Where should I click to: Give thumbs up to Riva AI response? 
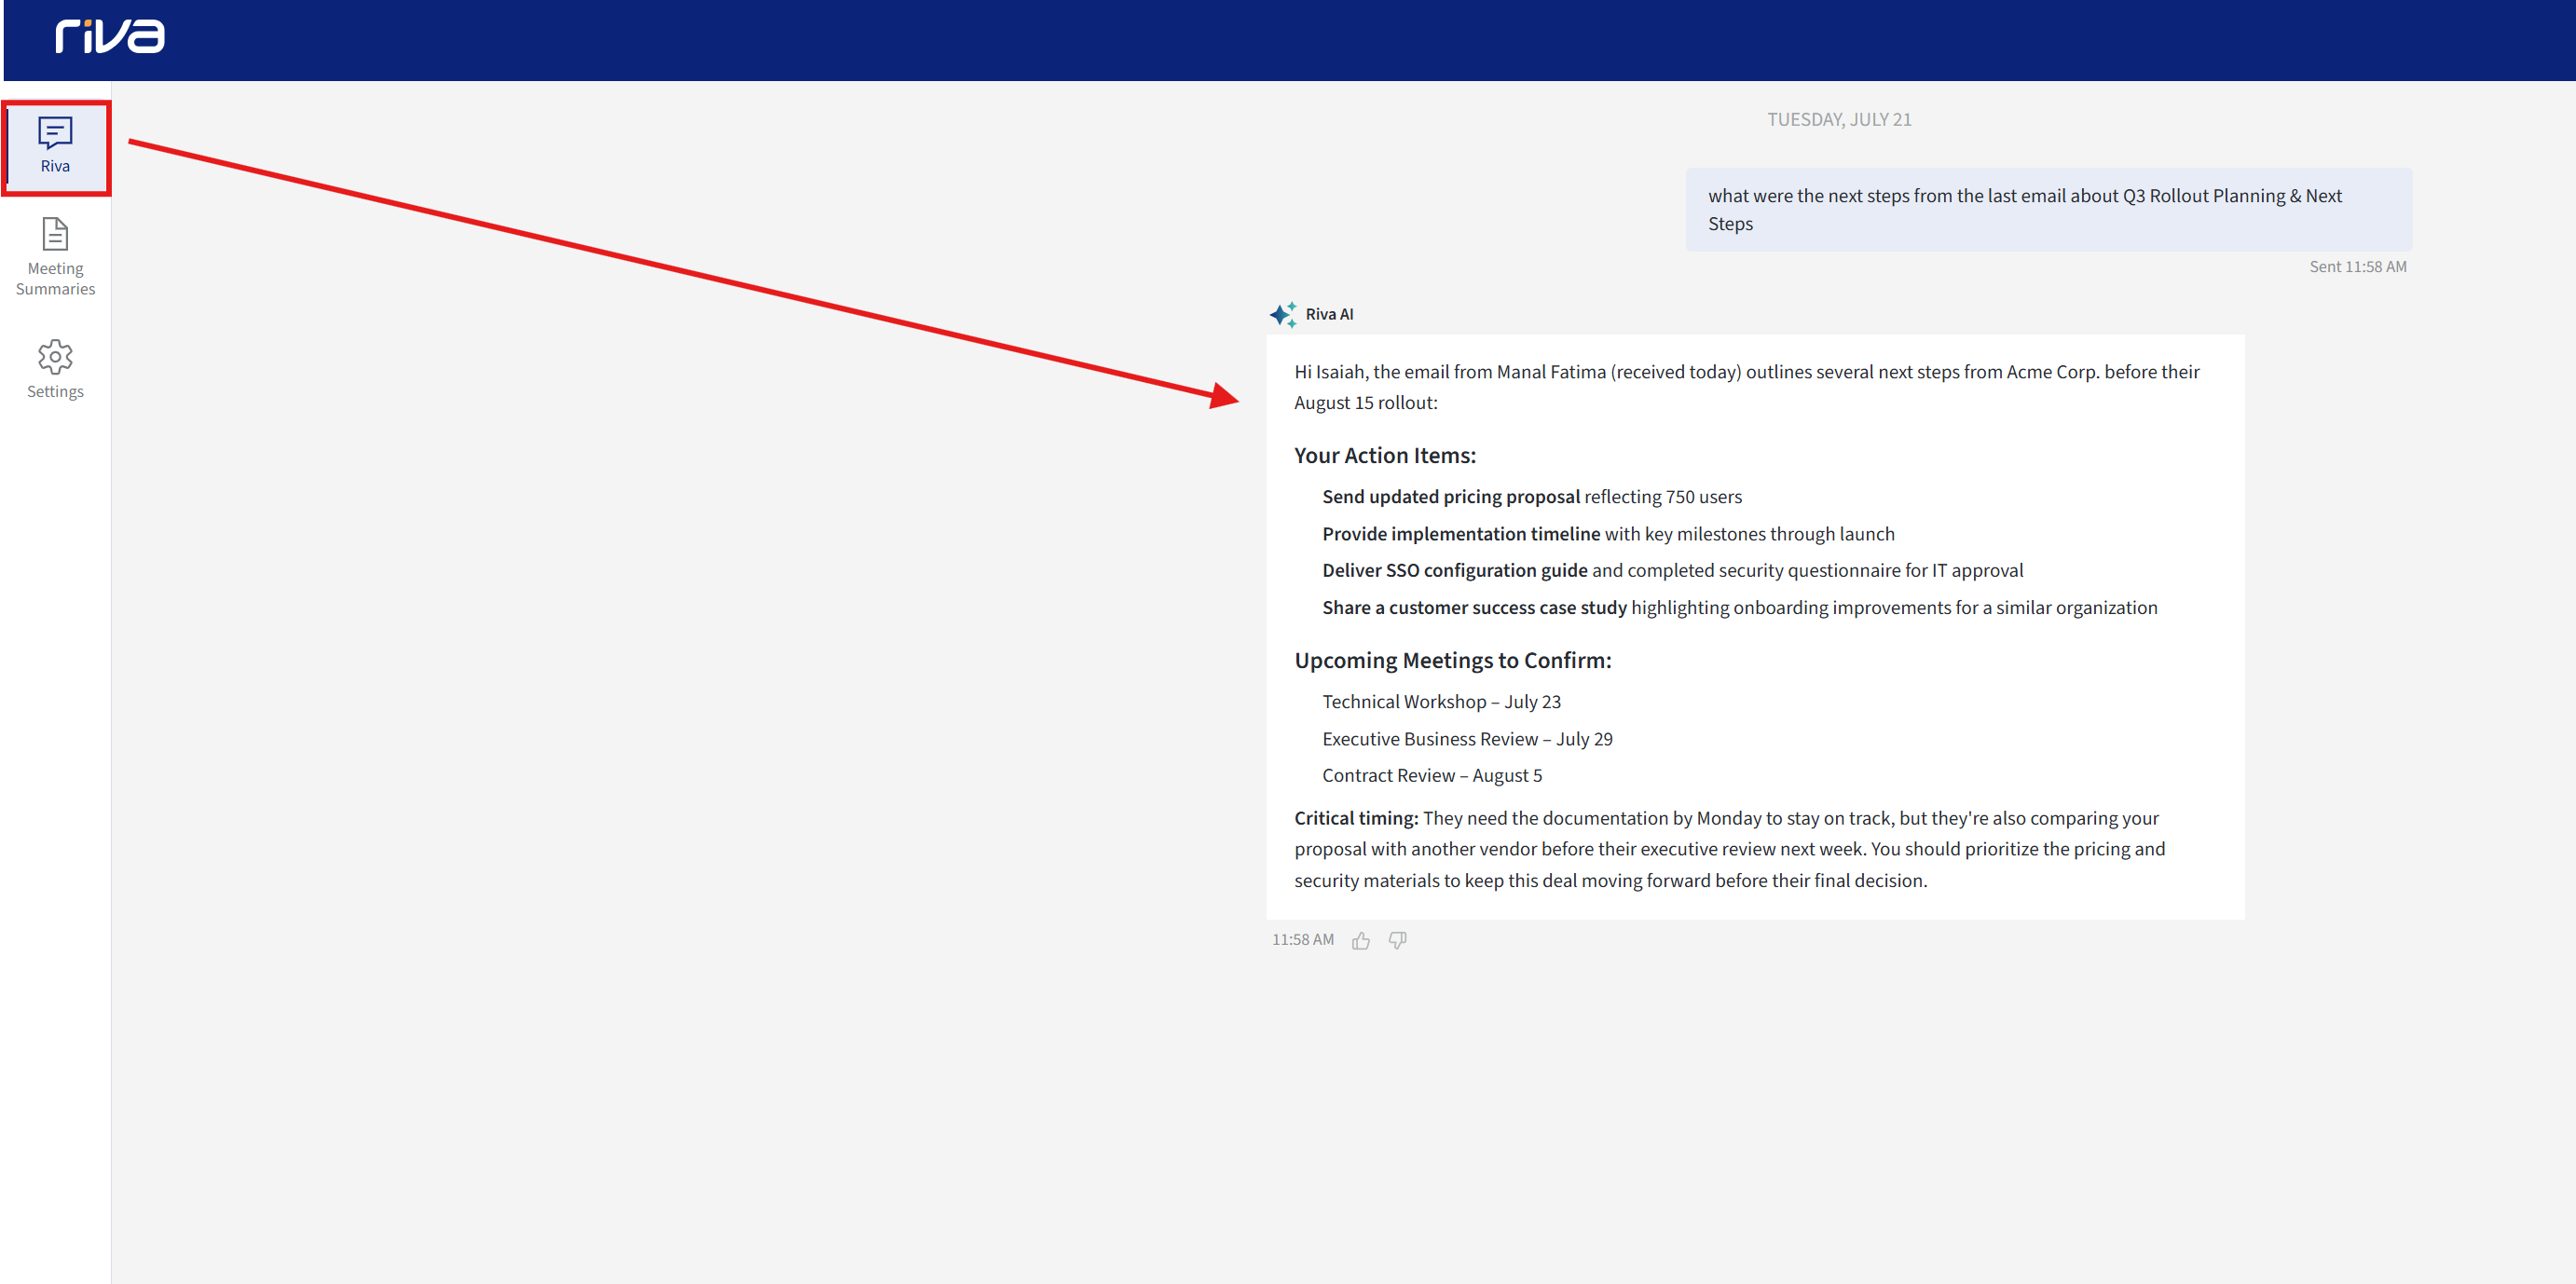coord(1360,940)
